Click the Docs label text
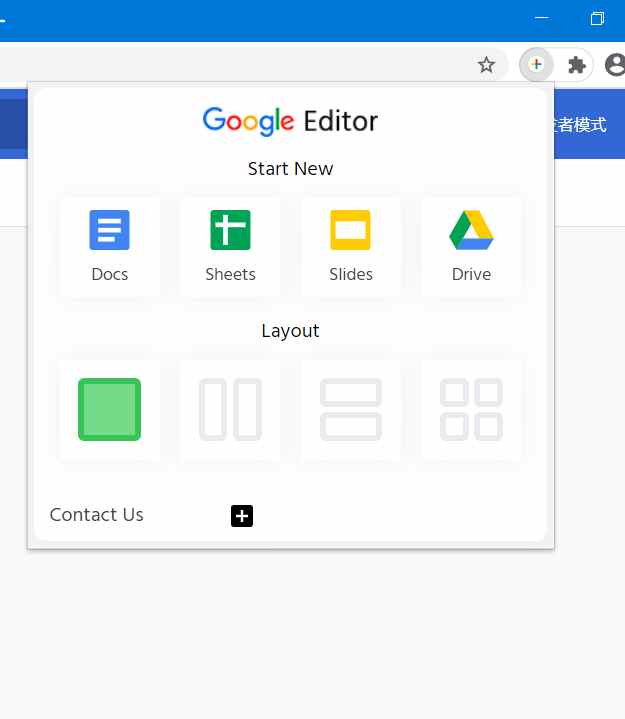Screen dimensions: 625x719 110,274
